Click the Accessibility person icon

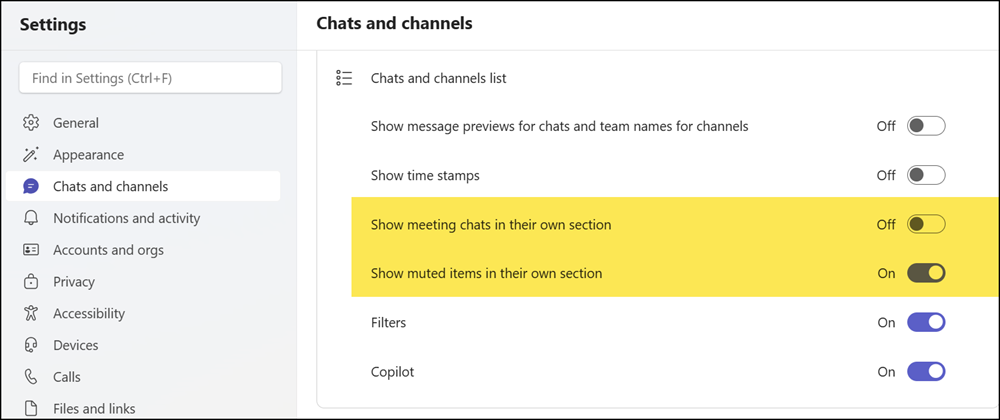[x=31, y=313]
